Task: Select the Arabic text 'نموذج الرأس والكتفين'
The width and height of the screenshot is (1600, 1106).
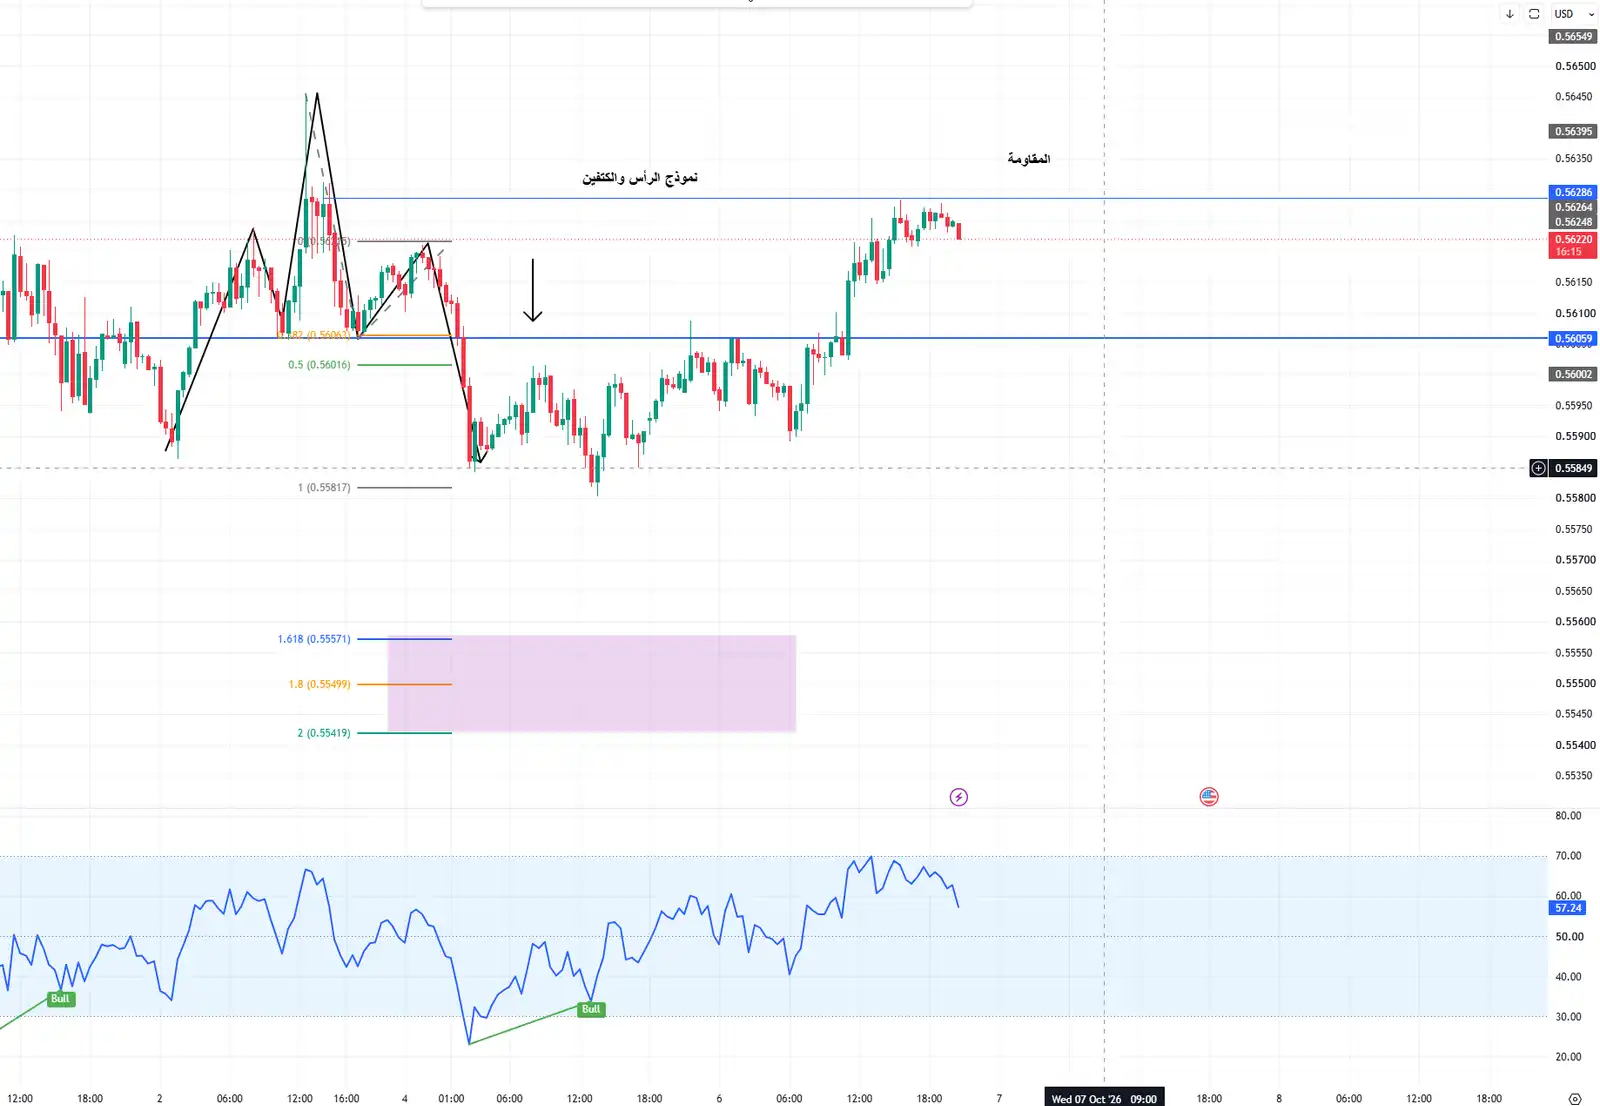Action: tap(640, 177)
